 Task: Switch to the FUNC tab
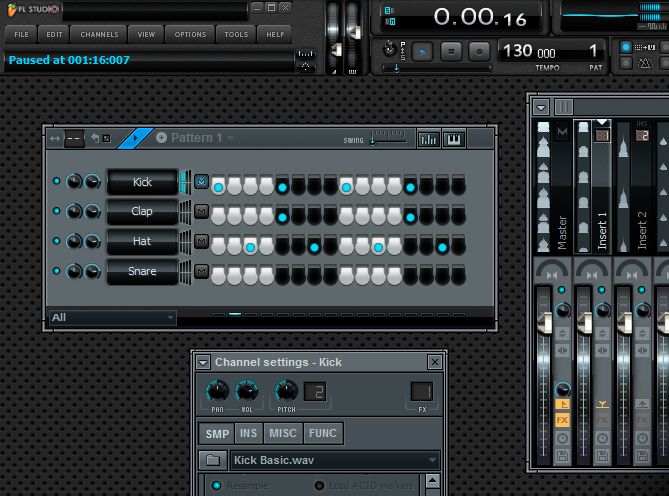(x=323, y=434)
